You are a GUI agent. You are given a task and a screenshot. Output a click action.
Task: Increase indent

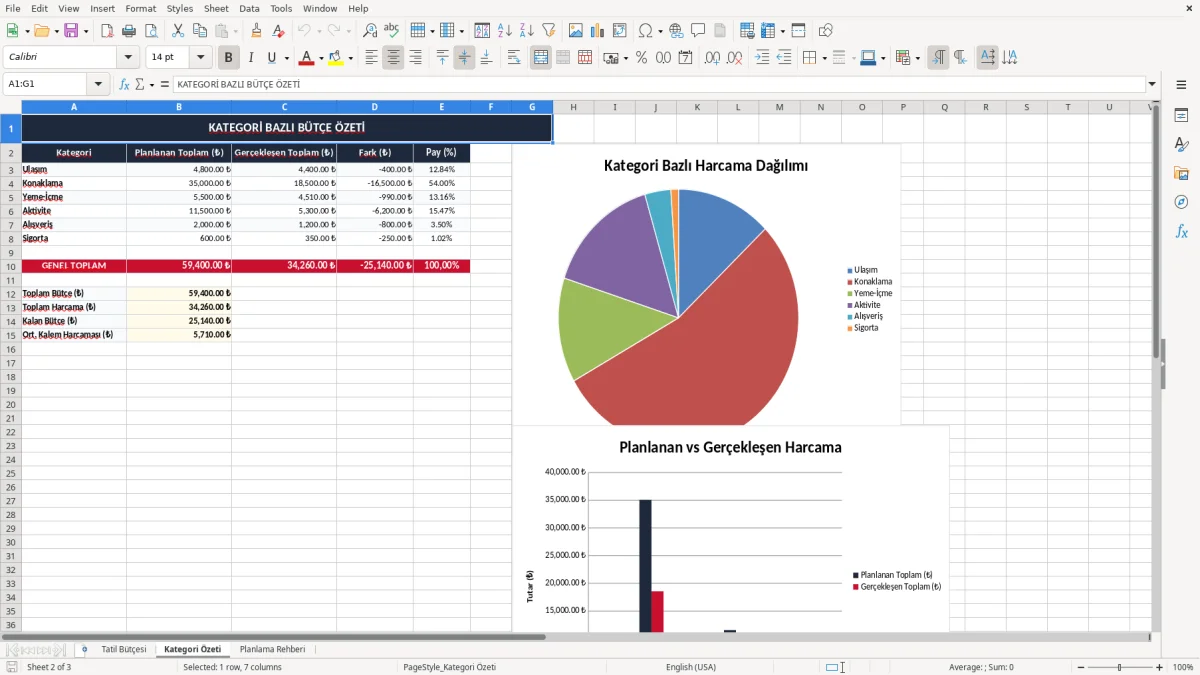(762, 58)
